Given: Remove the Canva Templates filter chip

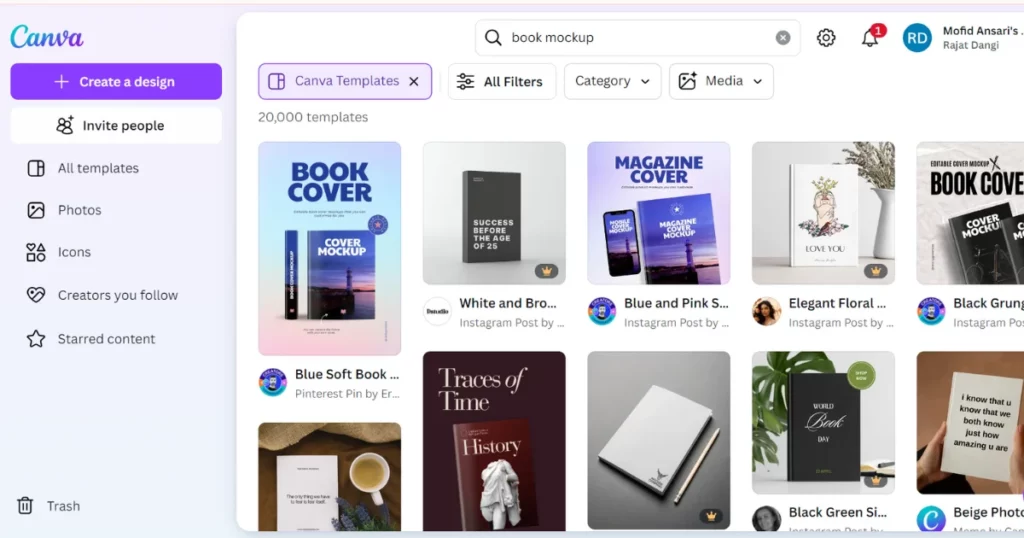Looking at the screenshot, I should [x=414, y=82].
